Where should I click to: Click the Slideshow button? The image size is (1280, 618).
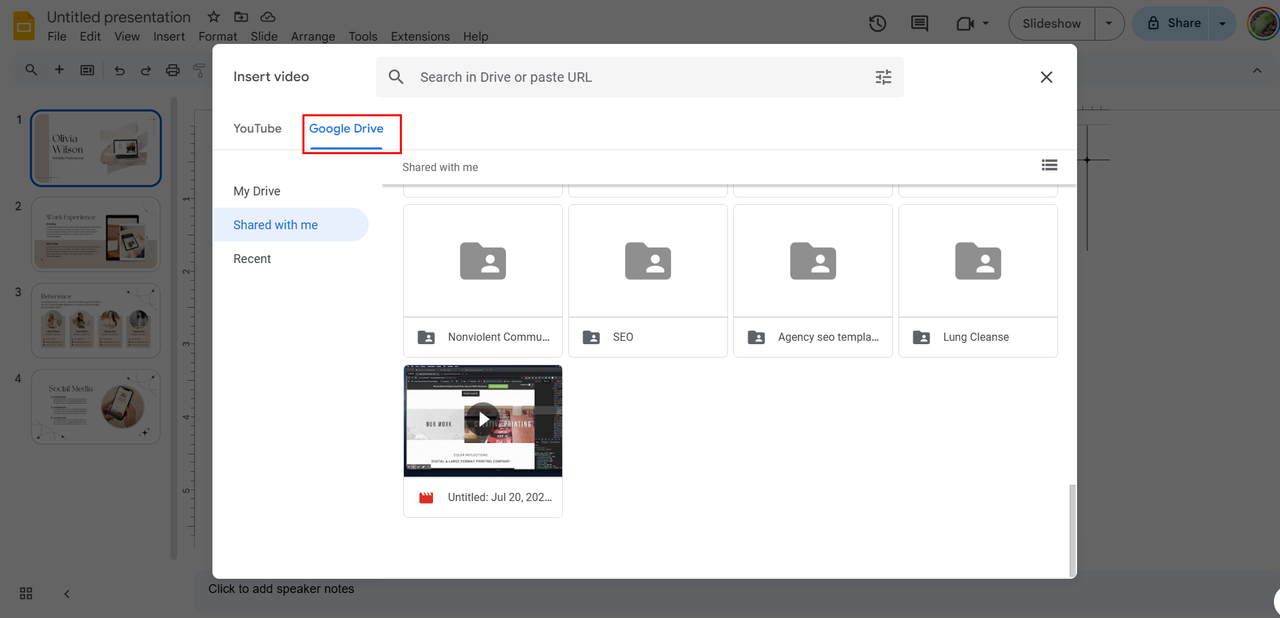click(x=1052, y=23)
